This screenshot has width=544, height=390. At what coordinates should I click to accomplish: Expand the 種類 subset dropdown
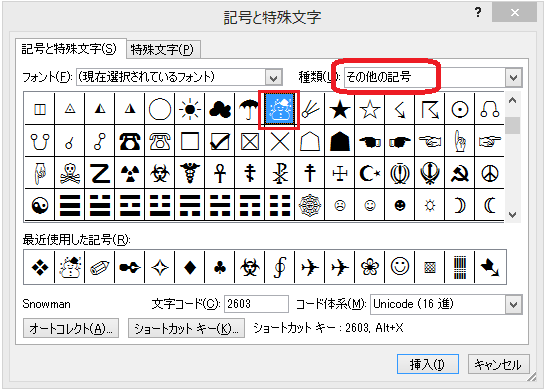tap(514, 77)
